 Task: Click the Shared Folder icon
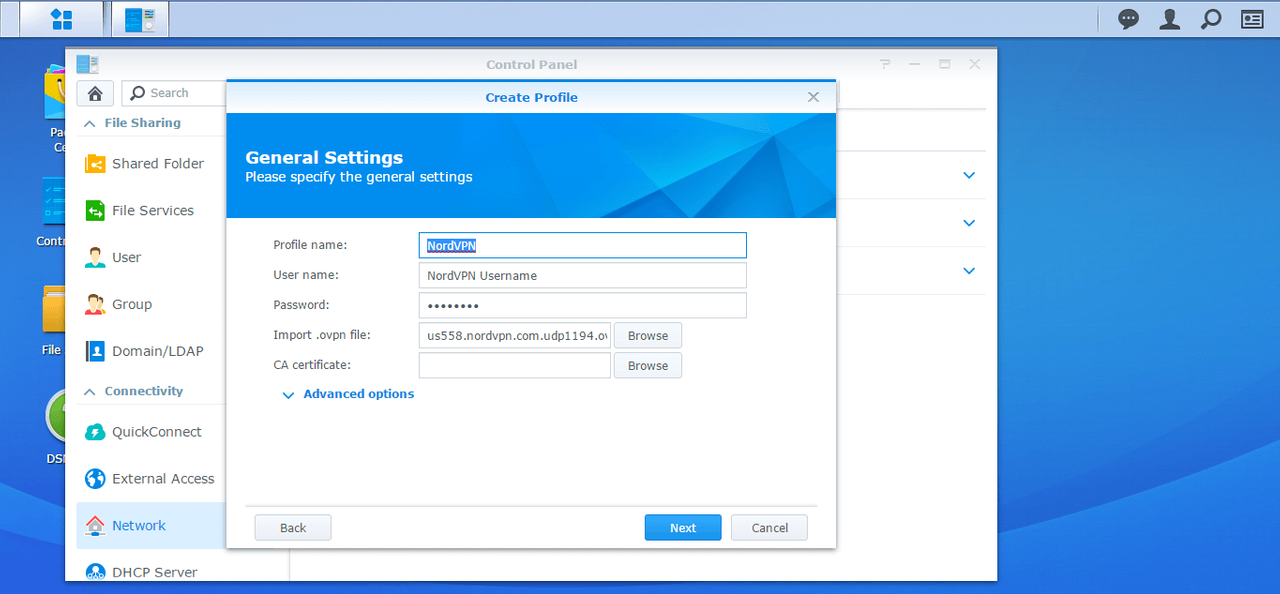click(x=95, y=163)
